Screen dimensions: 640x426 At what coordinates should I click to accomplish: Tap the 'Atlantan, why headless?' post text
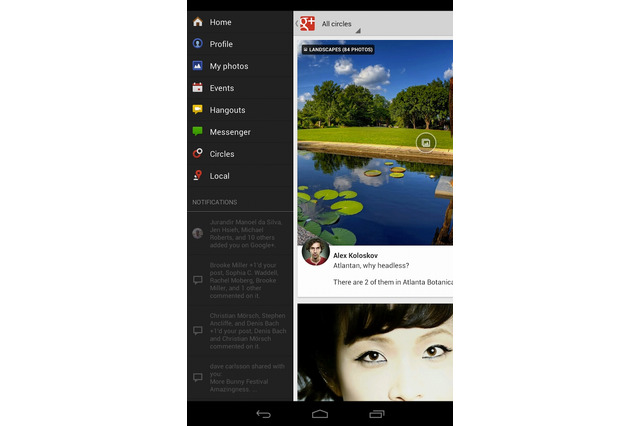[x=371, y=266]
